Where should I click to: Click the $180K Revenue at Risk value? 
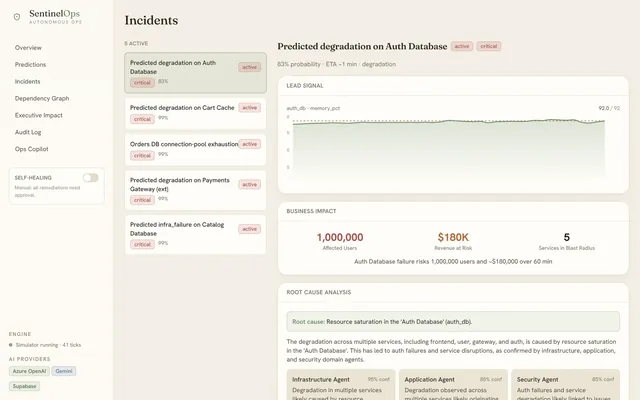click(x=453, y=237)
